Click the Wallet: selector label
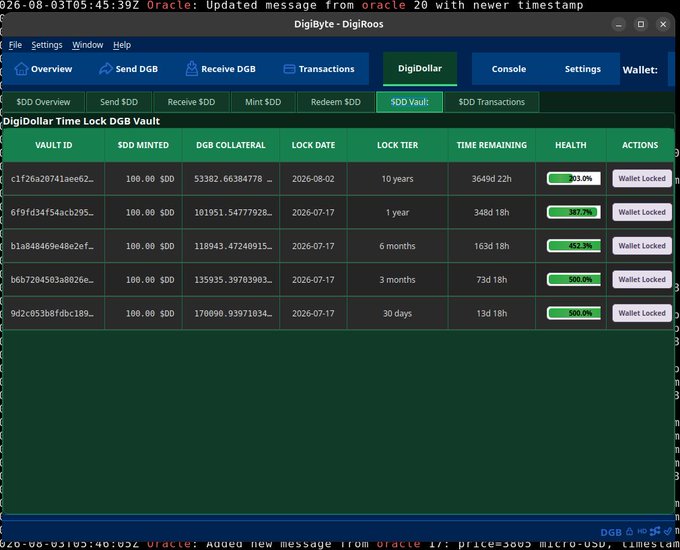 (x=640, y=70)
